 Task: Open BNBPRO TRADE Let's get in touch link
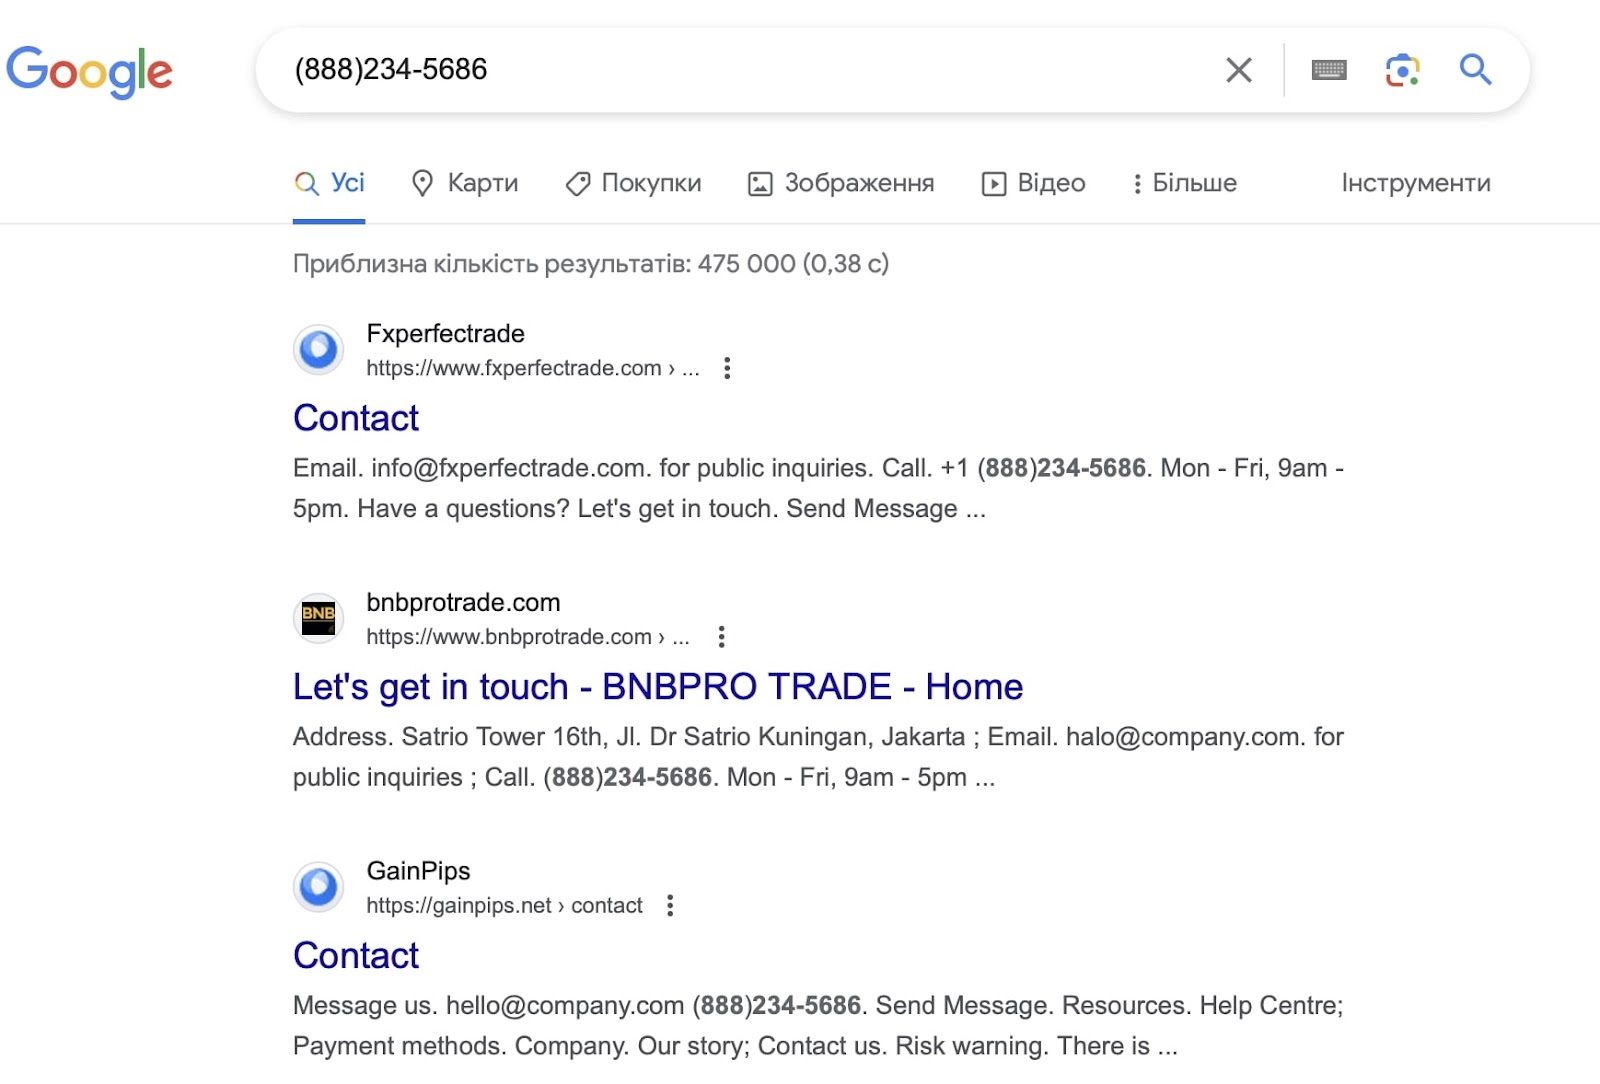657,687
